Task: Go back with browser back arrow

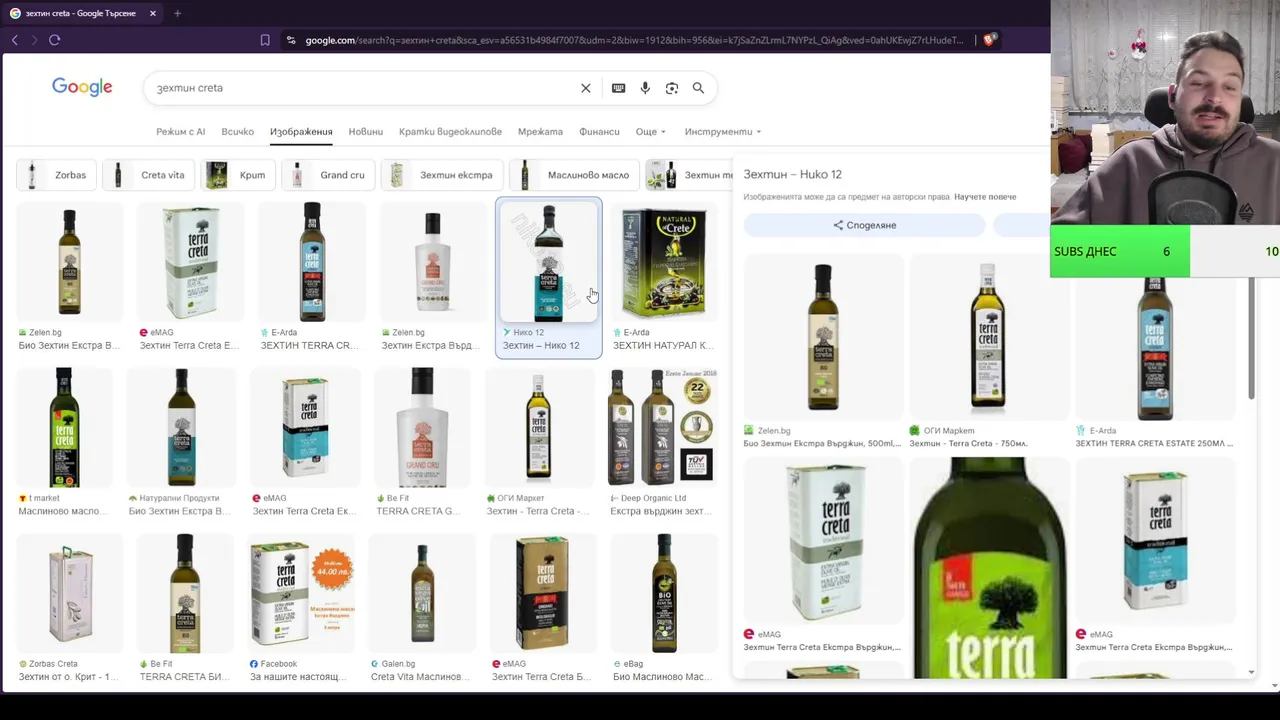Action: 15,40
